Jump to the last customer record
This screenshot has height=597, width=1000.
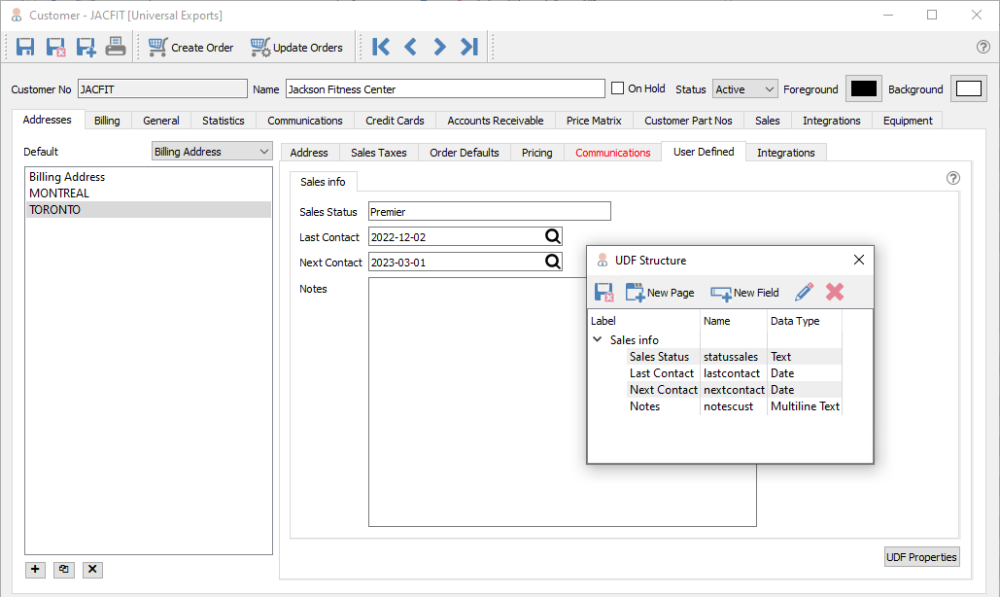(469, 47)
